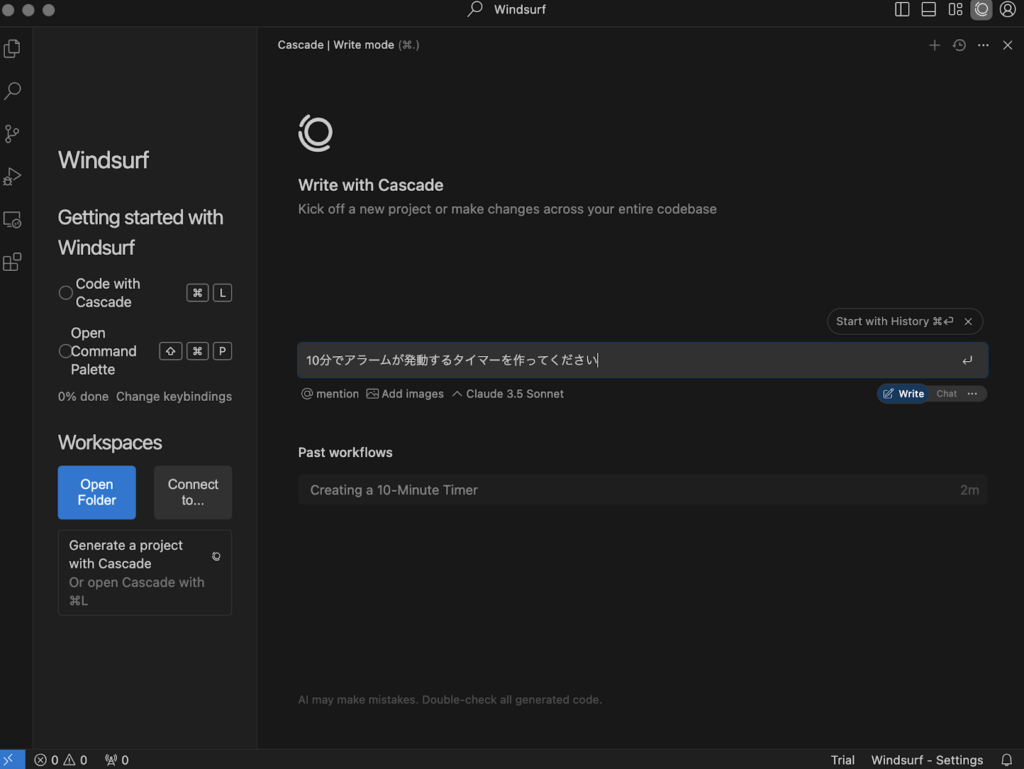Open past workflow Creating a 10-Minute Timer
Image resolution: width=1024 pixels, height=769 pixels.
[x=643, y=490]
